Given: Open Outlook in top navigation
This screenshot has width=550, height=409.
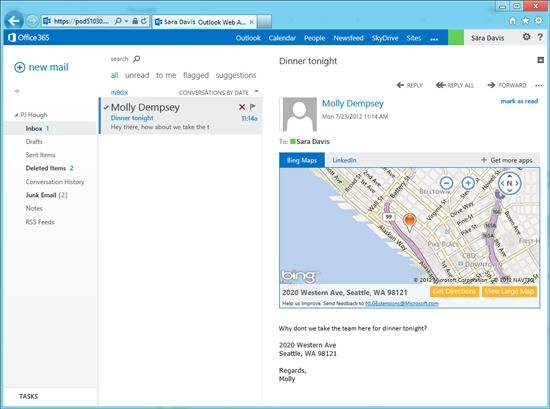Looking at the screenshot, I should [x=248, y=38].
